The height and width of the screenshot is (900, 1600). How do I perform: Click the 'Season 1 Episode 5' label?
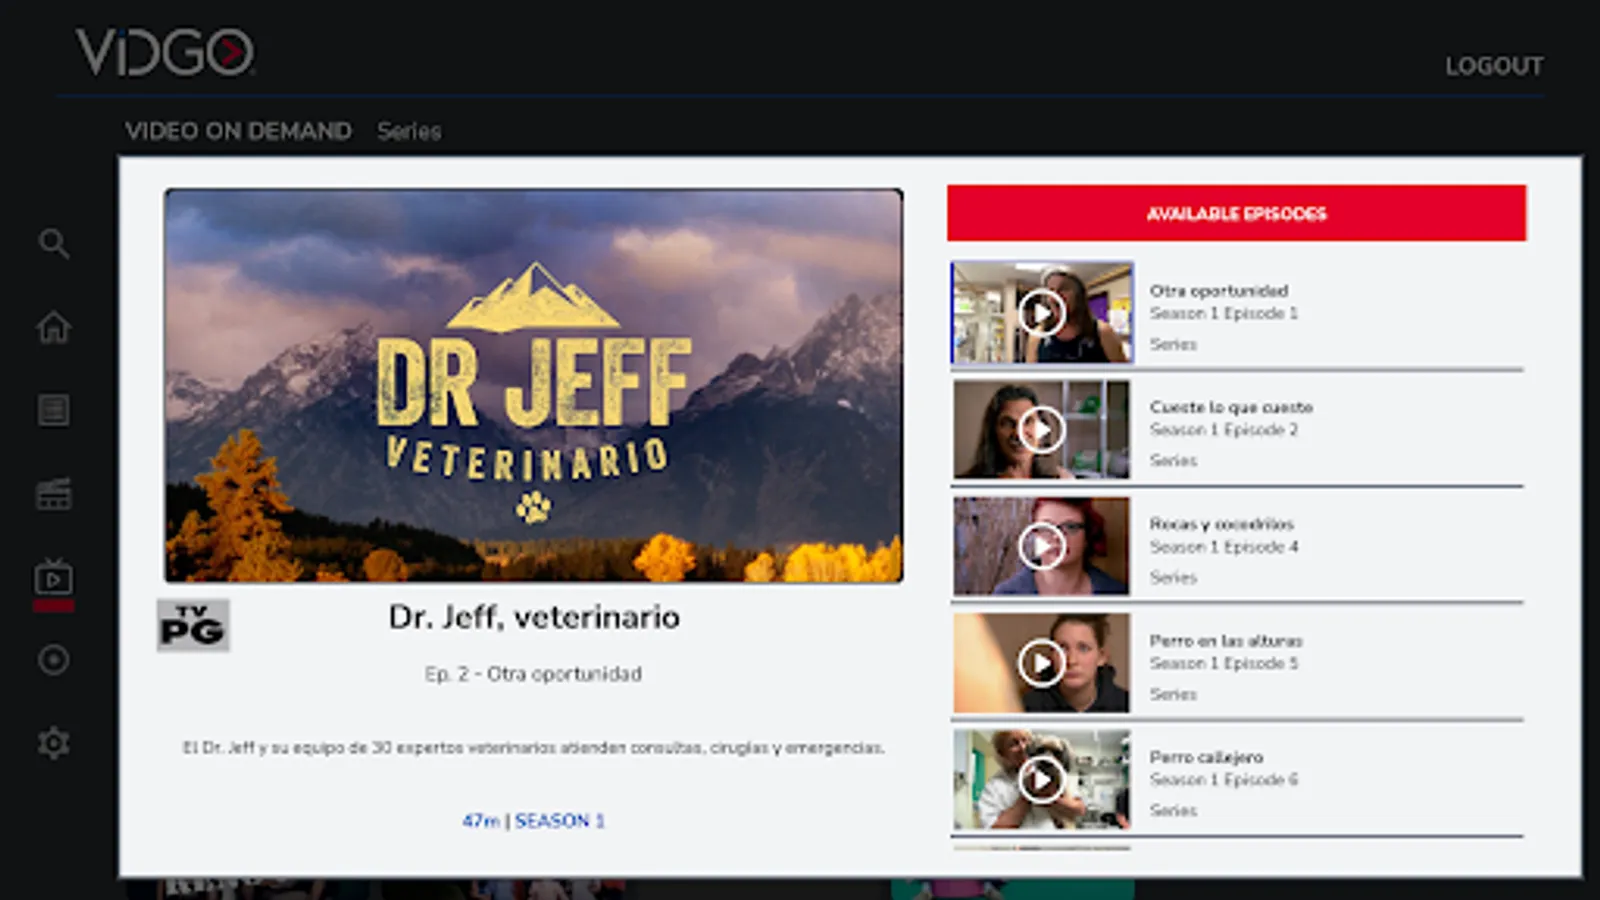pyautogui.click(x=1223, y=663)
